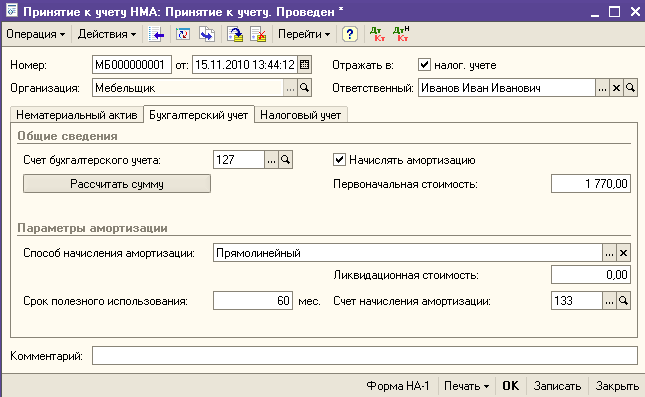
Task: Click the Рассчитать сумму button
Action: [x=117, y=184]
